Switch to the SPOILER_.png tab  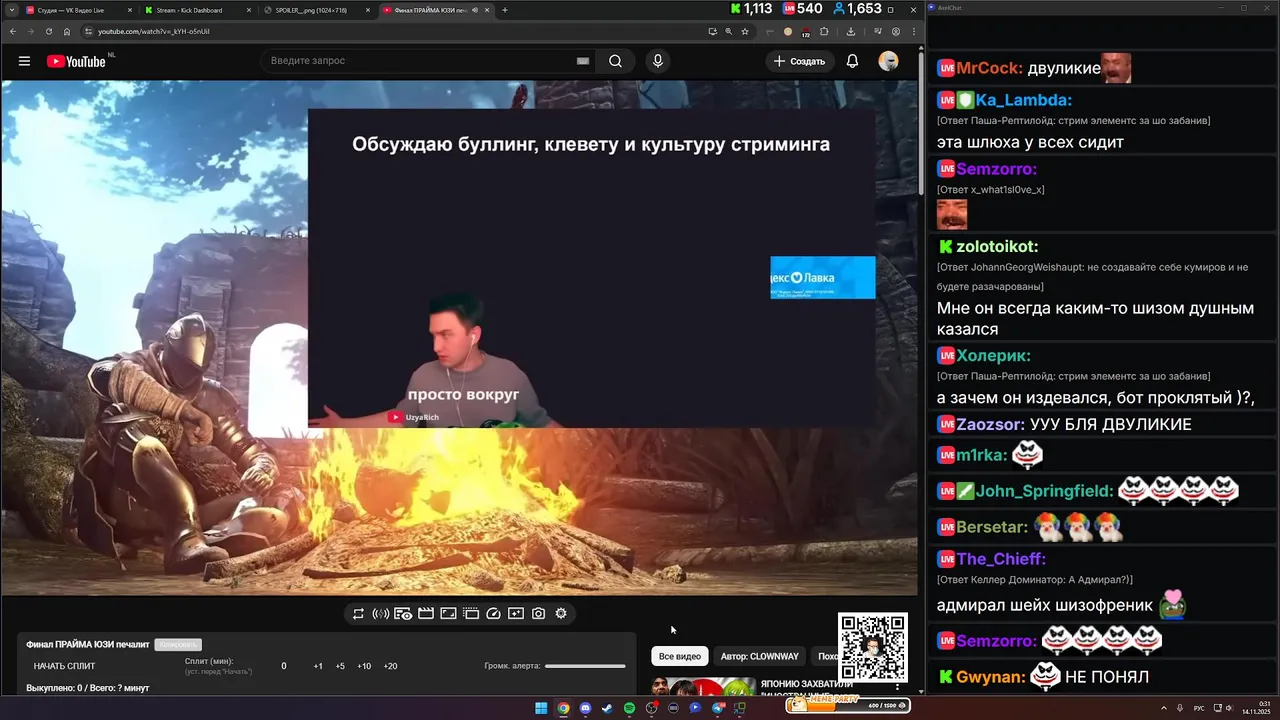click(316, 10)
